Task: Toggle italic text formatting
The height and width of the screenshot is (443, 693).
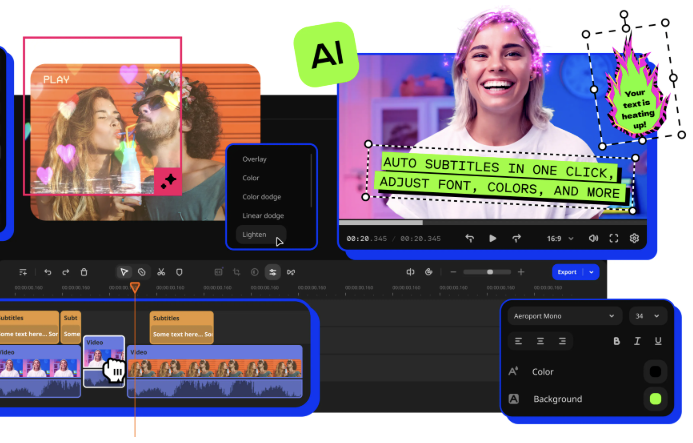Action: click(637, 341)
